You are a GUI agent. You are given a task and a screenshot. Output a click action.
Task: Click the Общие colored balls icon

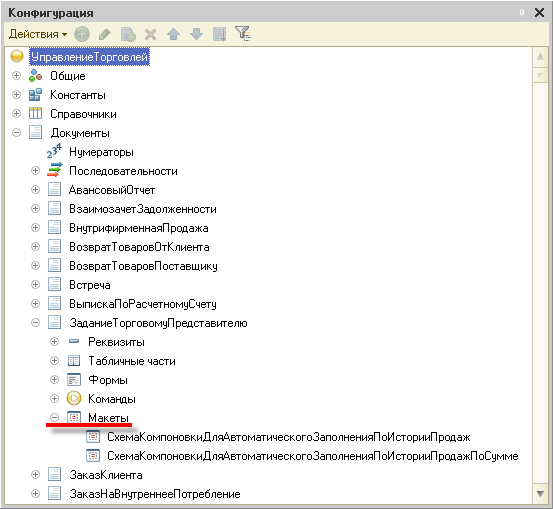[x=36, y=75]
